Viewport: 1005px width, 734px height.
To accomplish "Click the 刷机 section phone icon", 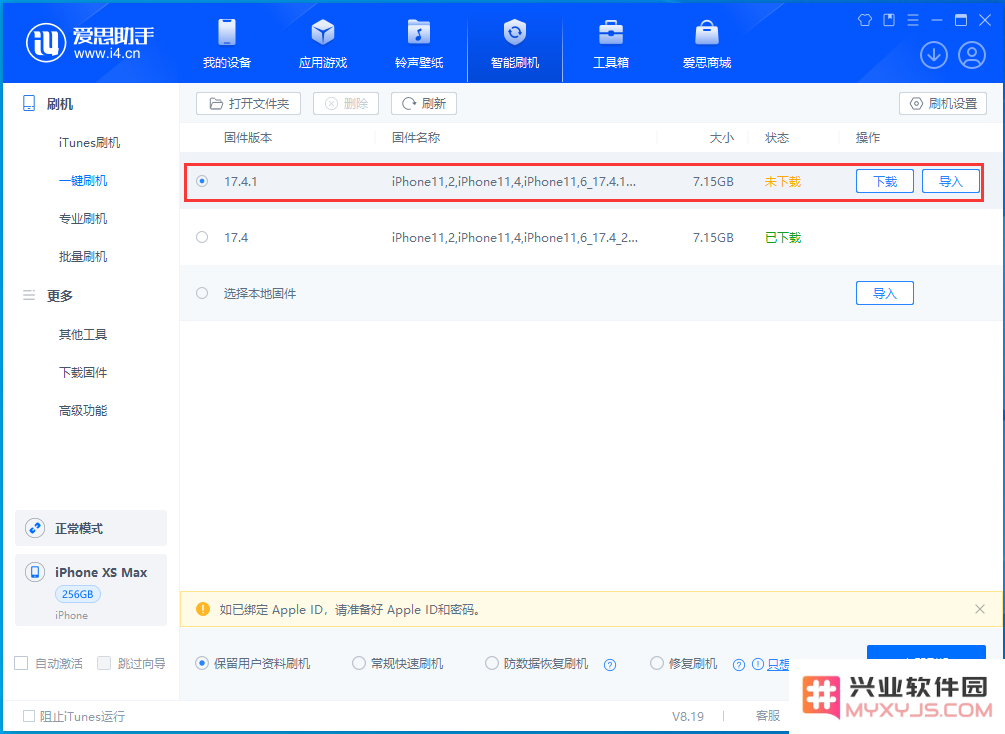I will click(x=29, y=103).
